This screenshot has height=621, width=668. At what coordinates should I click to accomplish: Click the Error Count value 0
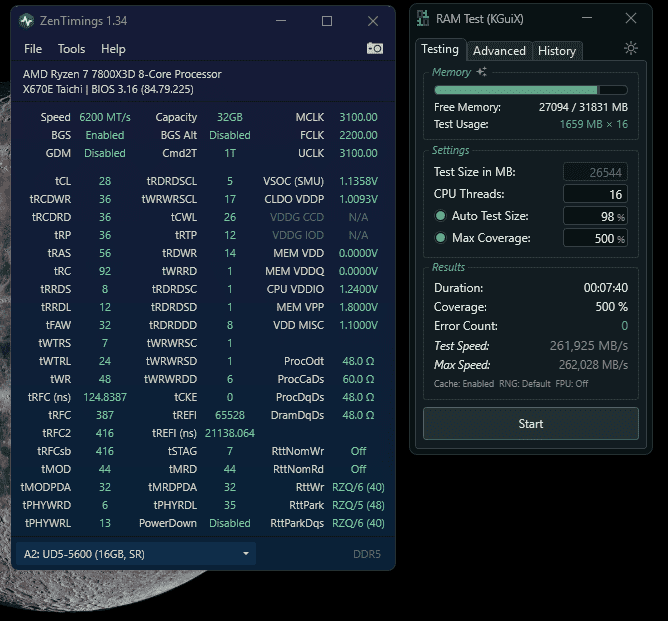tap(624, 326)
